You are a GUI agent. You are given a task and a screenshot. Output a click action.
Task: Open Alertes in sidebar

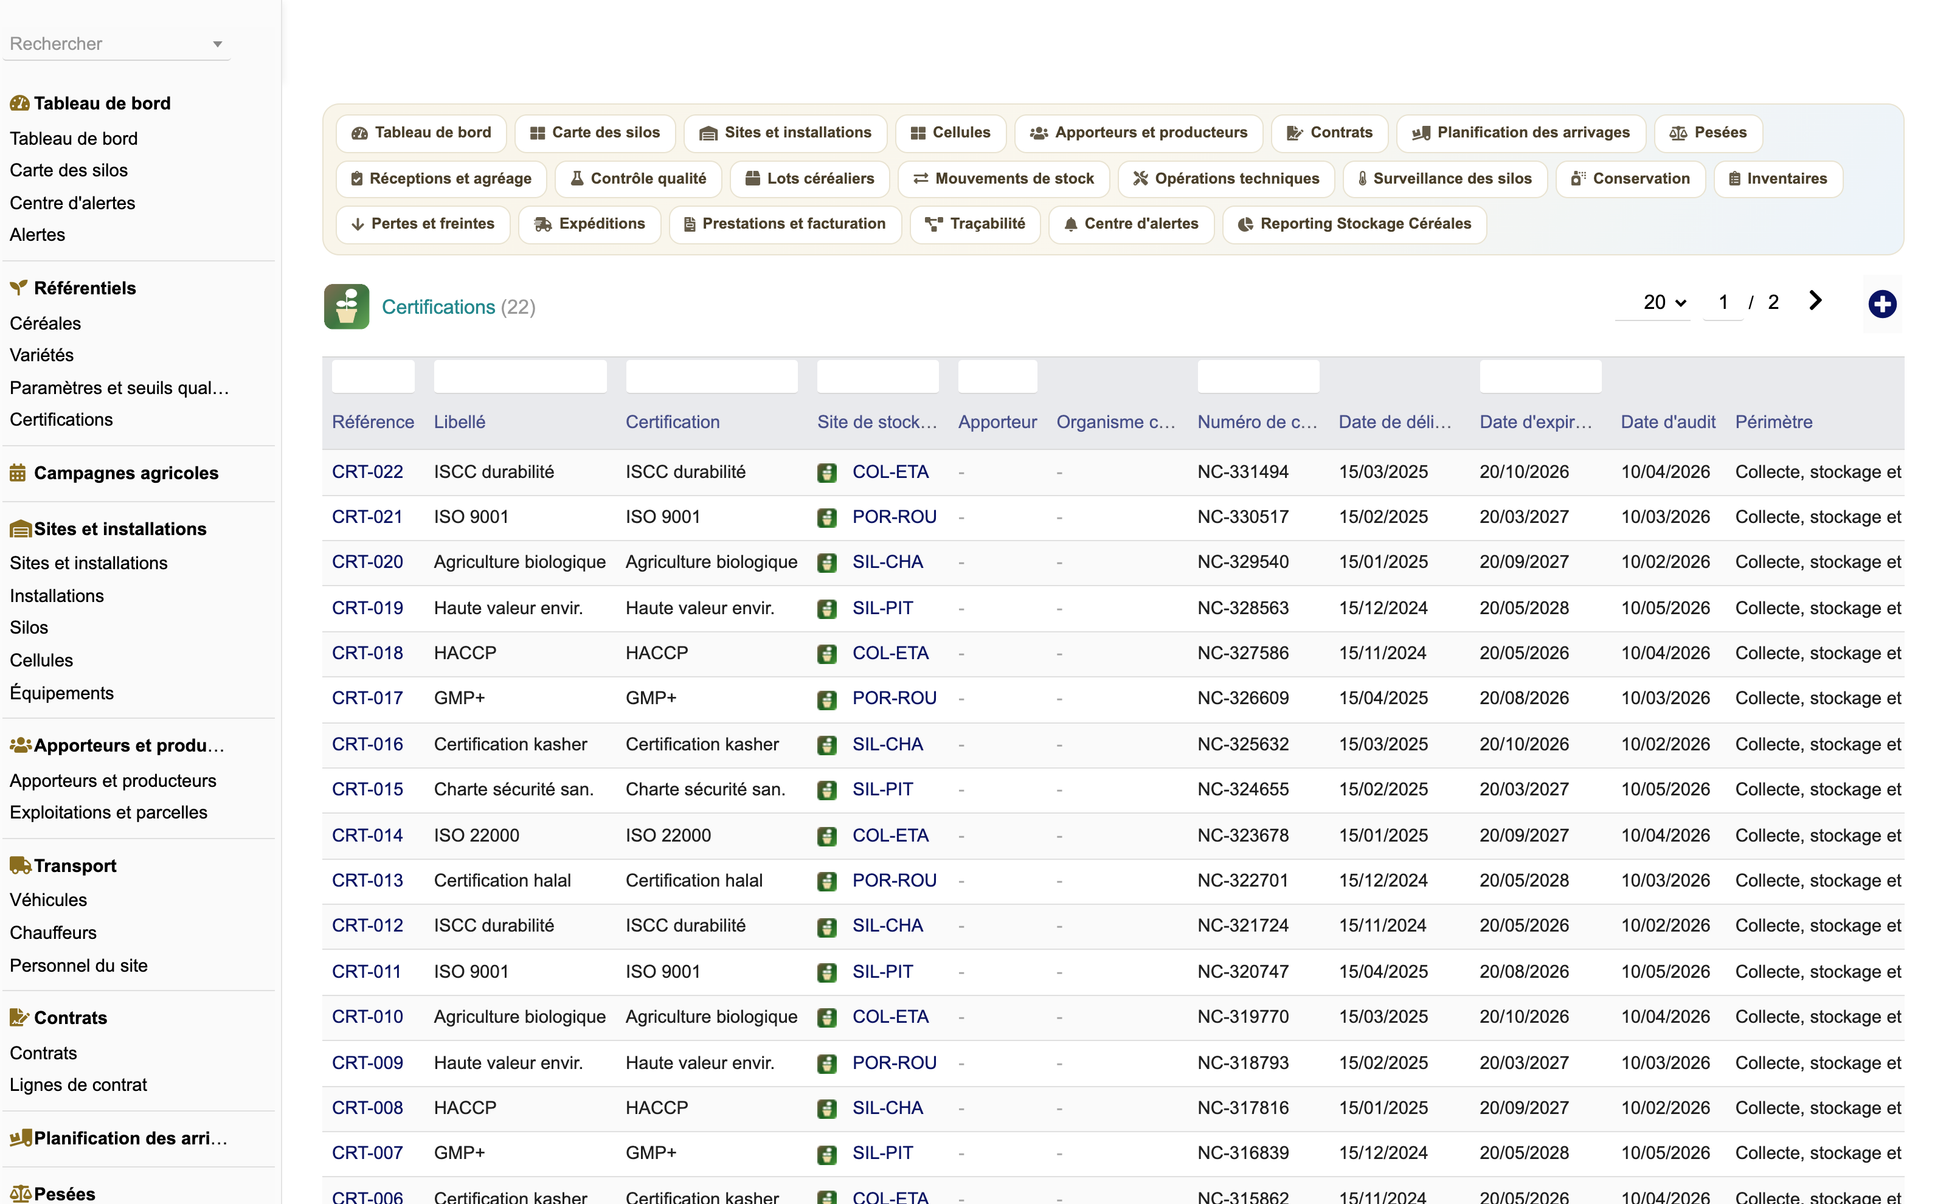37,235
